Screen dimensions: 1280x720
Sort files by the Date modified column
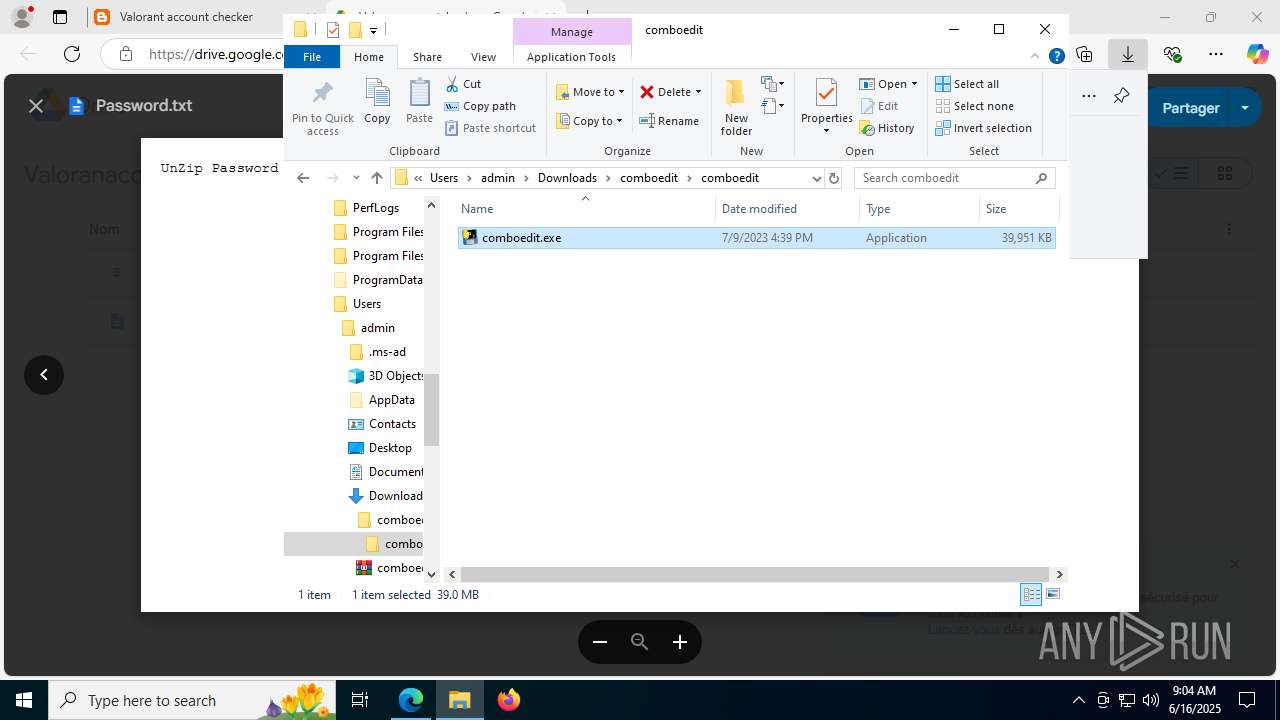tap(787, 209)
